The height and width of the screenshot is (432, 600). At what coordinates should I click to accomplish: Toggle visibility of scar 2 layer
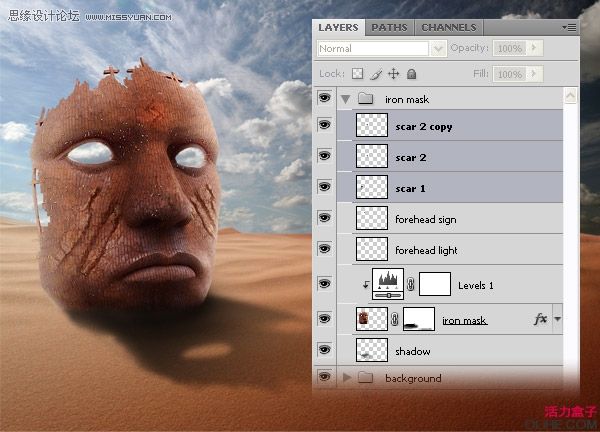pyautogui.click(x=324, y=156)
